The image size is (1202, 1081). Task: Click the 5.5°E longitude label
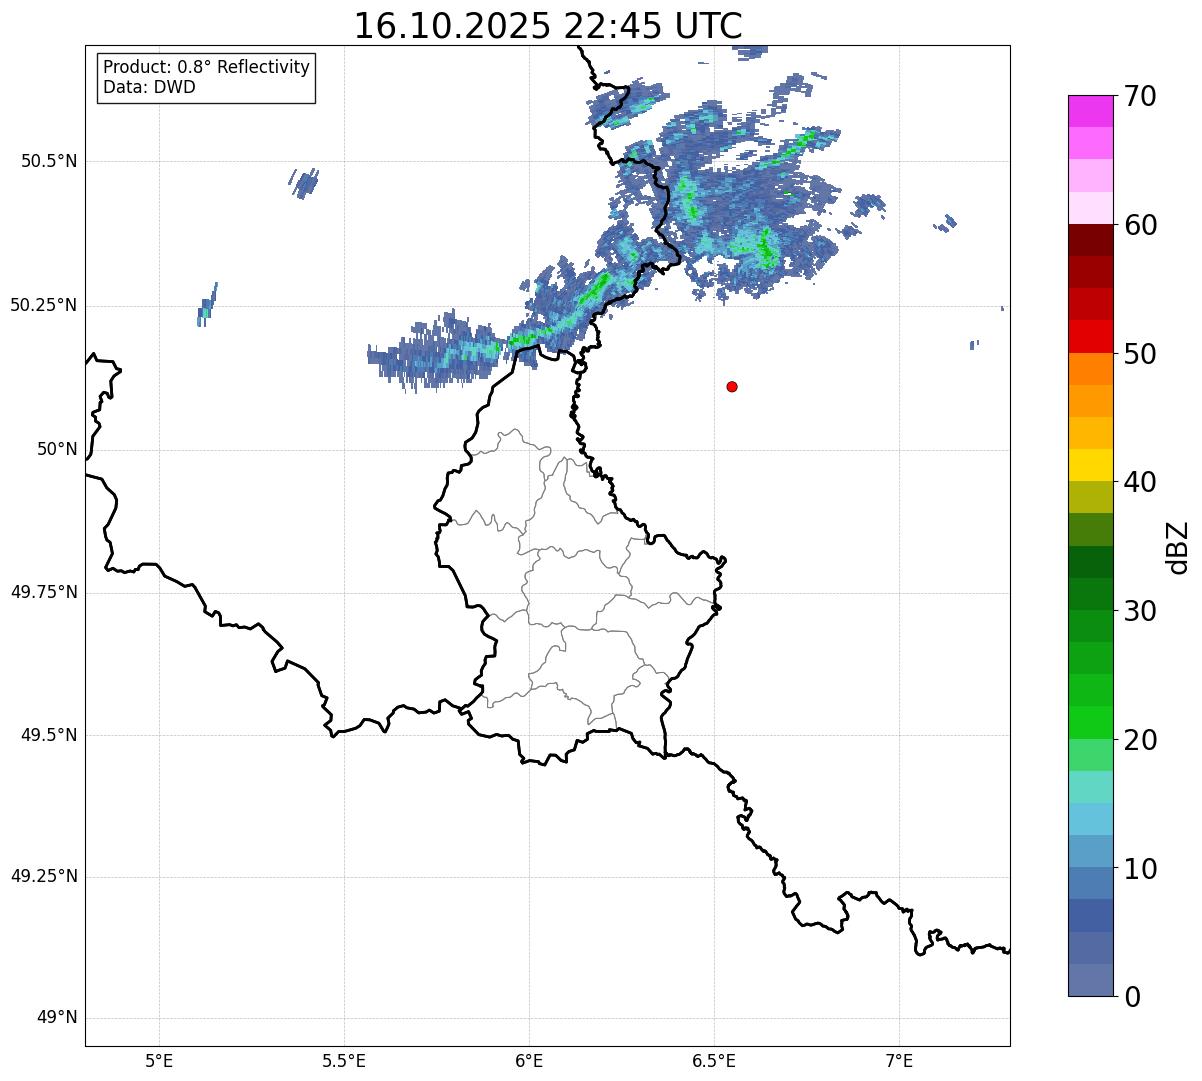[x=344, y=1060]
